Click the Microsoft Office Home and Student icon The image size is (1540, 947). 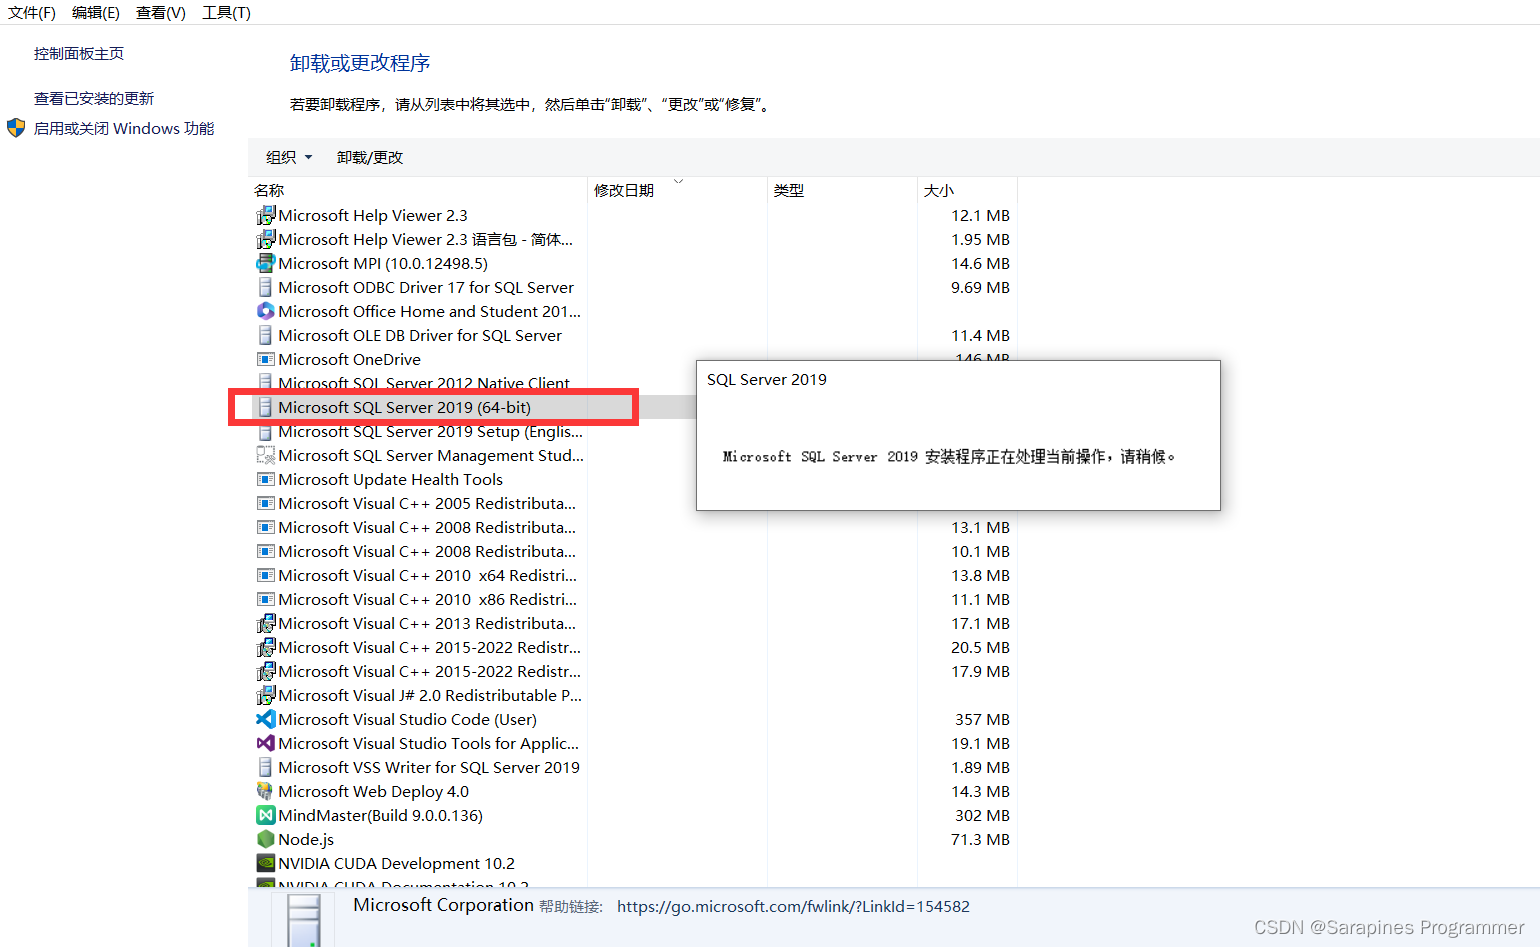click(x=265, y=311)
